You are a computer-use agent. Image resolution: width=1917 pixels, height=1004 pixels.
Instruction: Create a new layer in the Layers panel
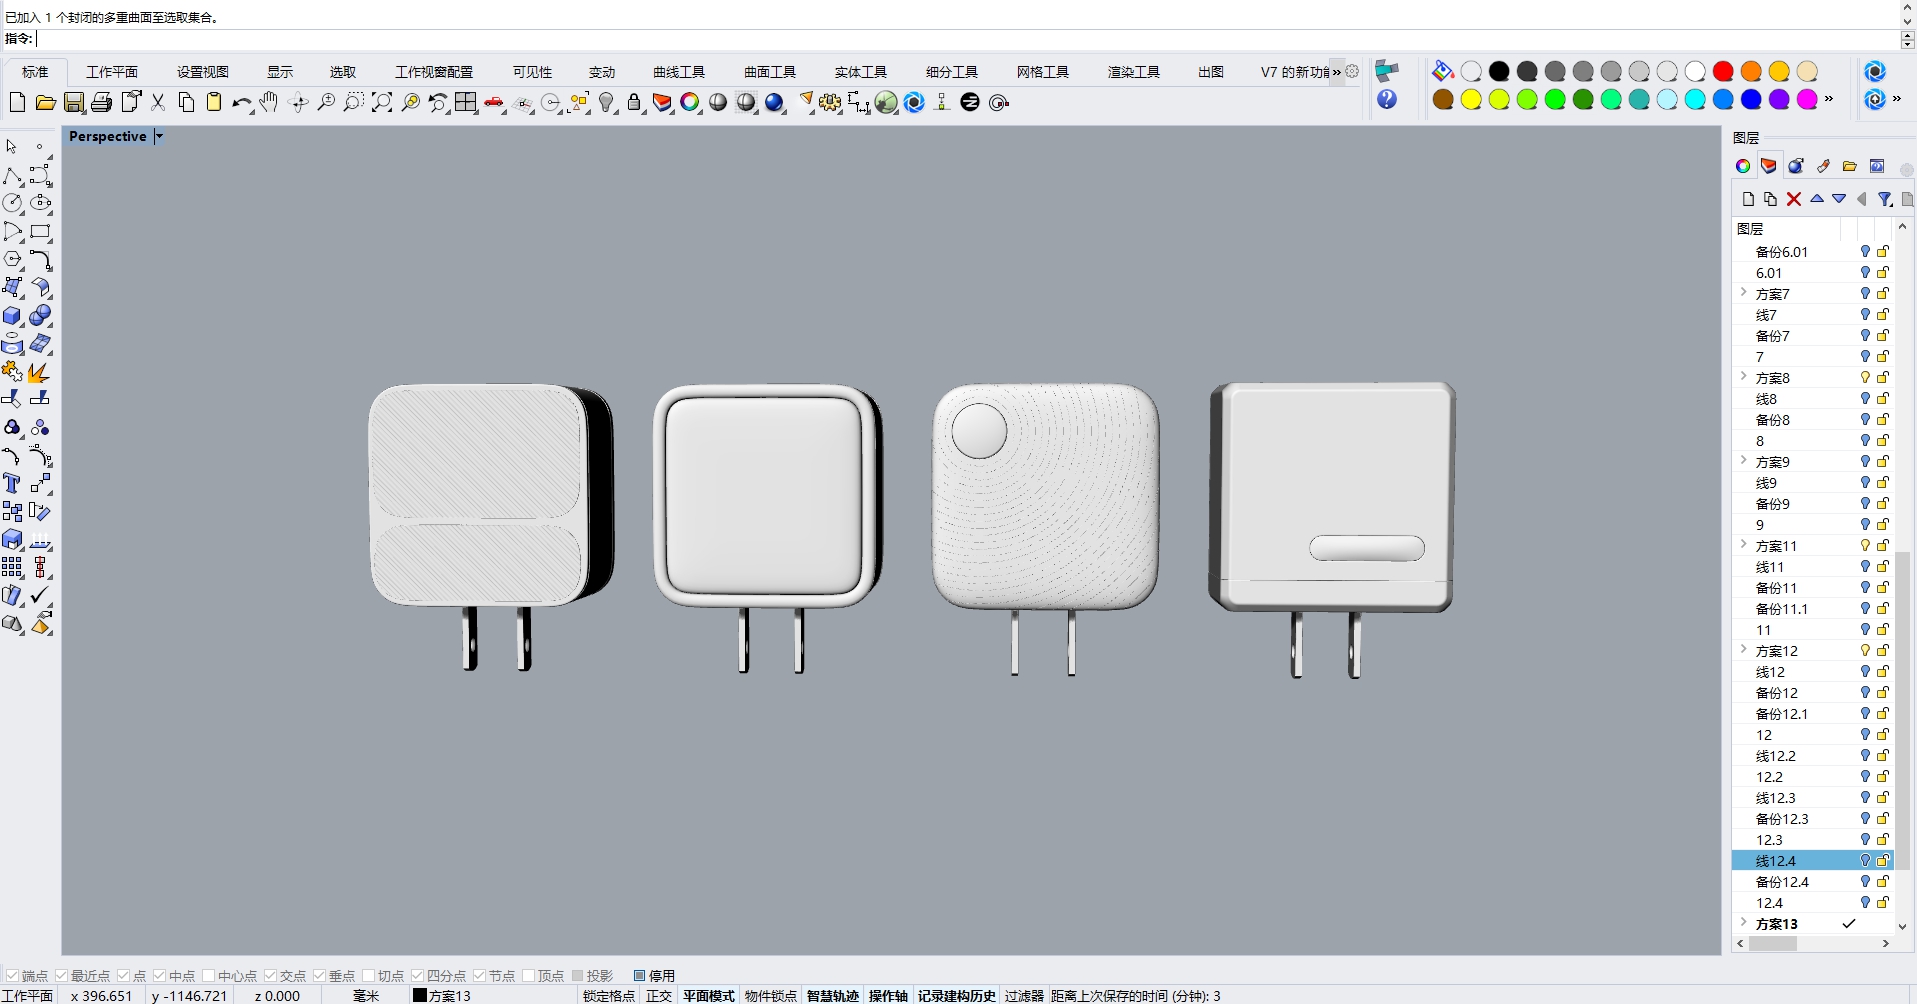(1747, 199)
